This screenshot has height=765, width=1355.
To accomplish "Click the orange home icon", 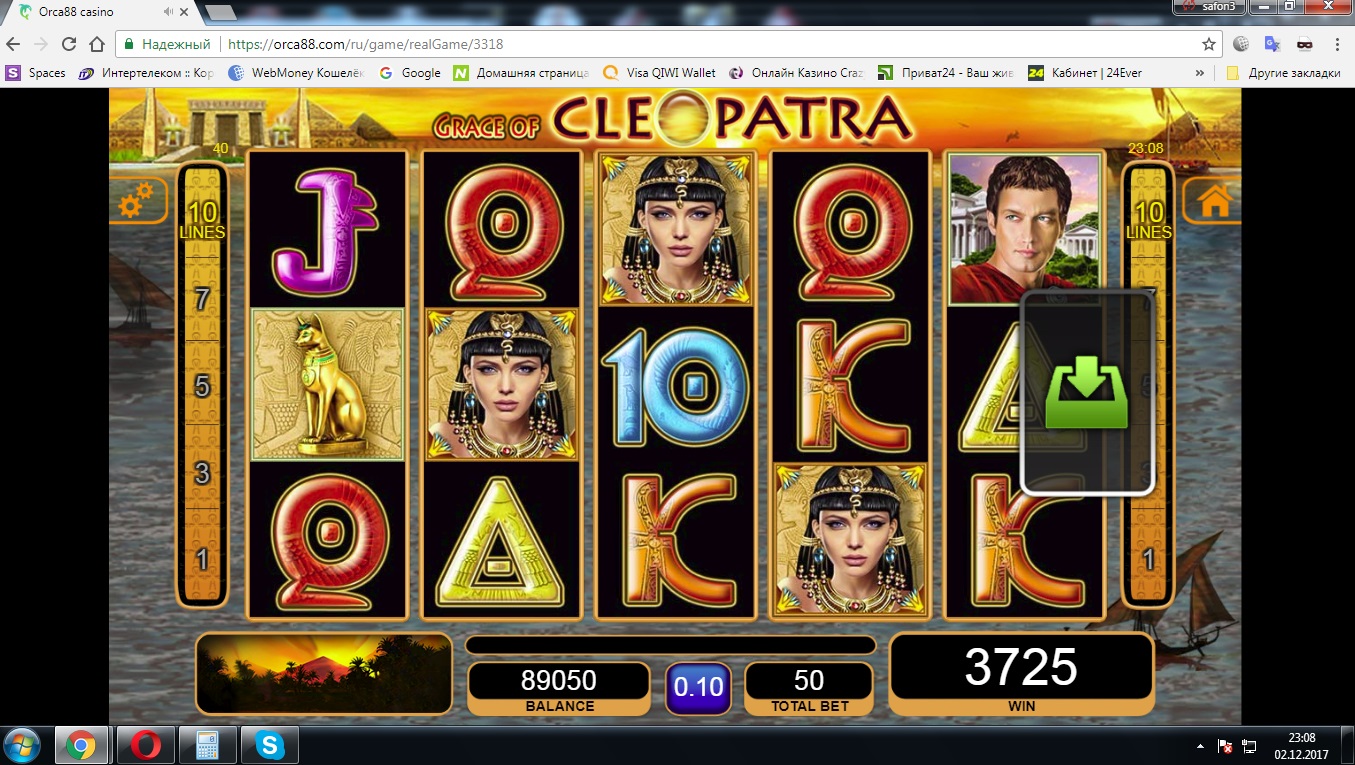I will click(1213, 201).
